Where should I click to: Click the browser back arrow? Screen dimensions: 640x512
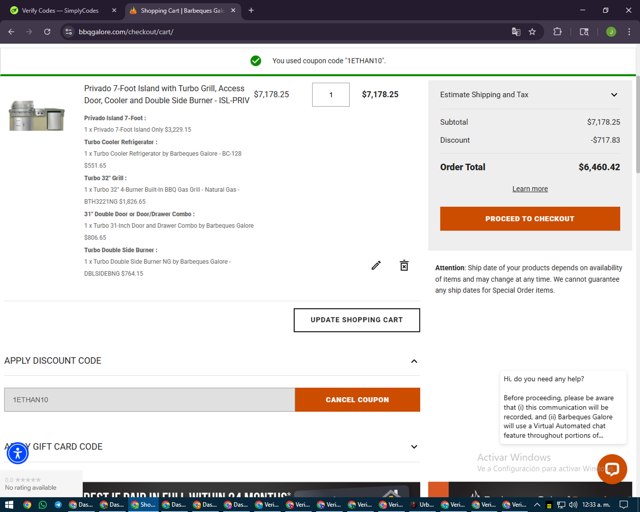pyautogui.click(x=11, y=32)
